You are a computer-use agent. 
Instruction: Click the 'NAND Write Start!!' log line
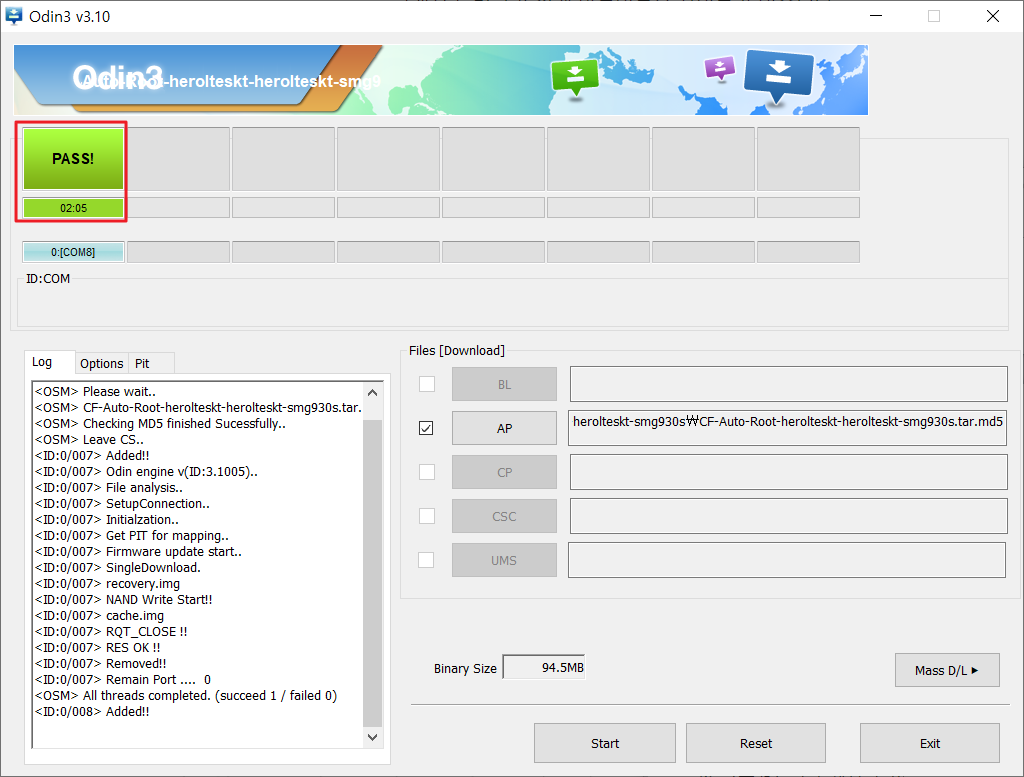(123, 599)
